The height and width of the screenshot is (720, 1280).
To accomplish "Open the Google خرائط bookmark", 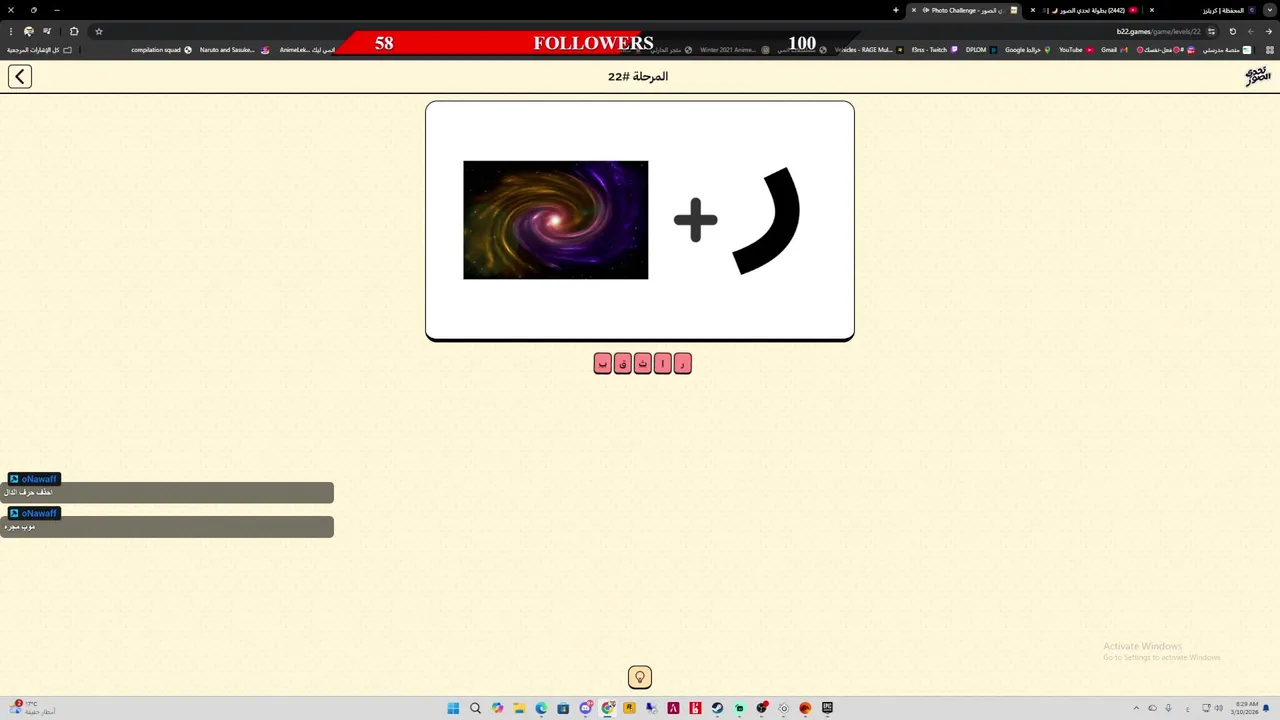I will (x=1028, y=49).
